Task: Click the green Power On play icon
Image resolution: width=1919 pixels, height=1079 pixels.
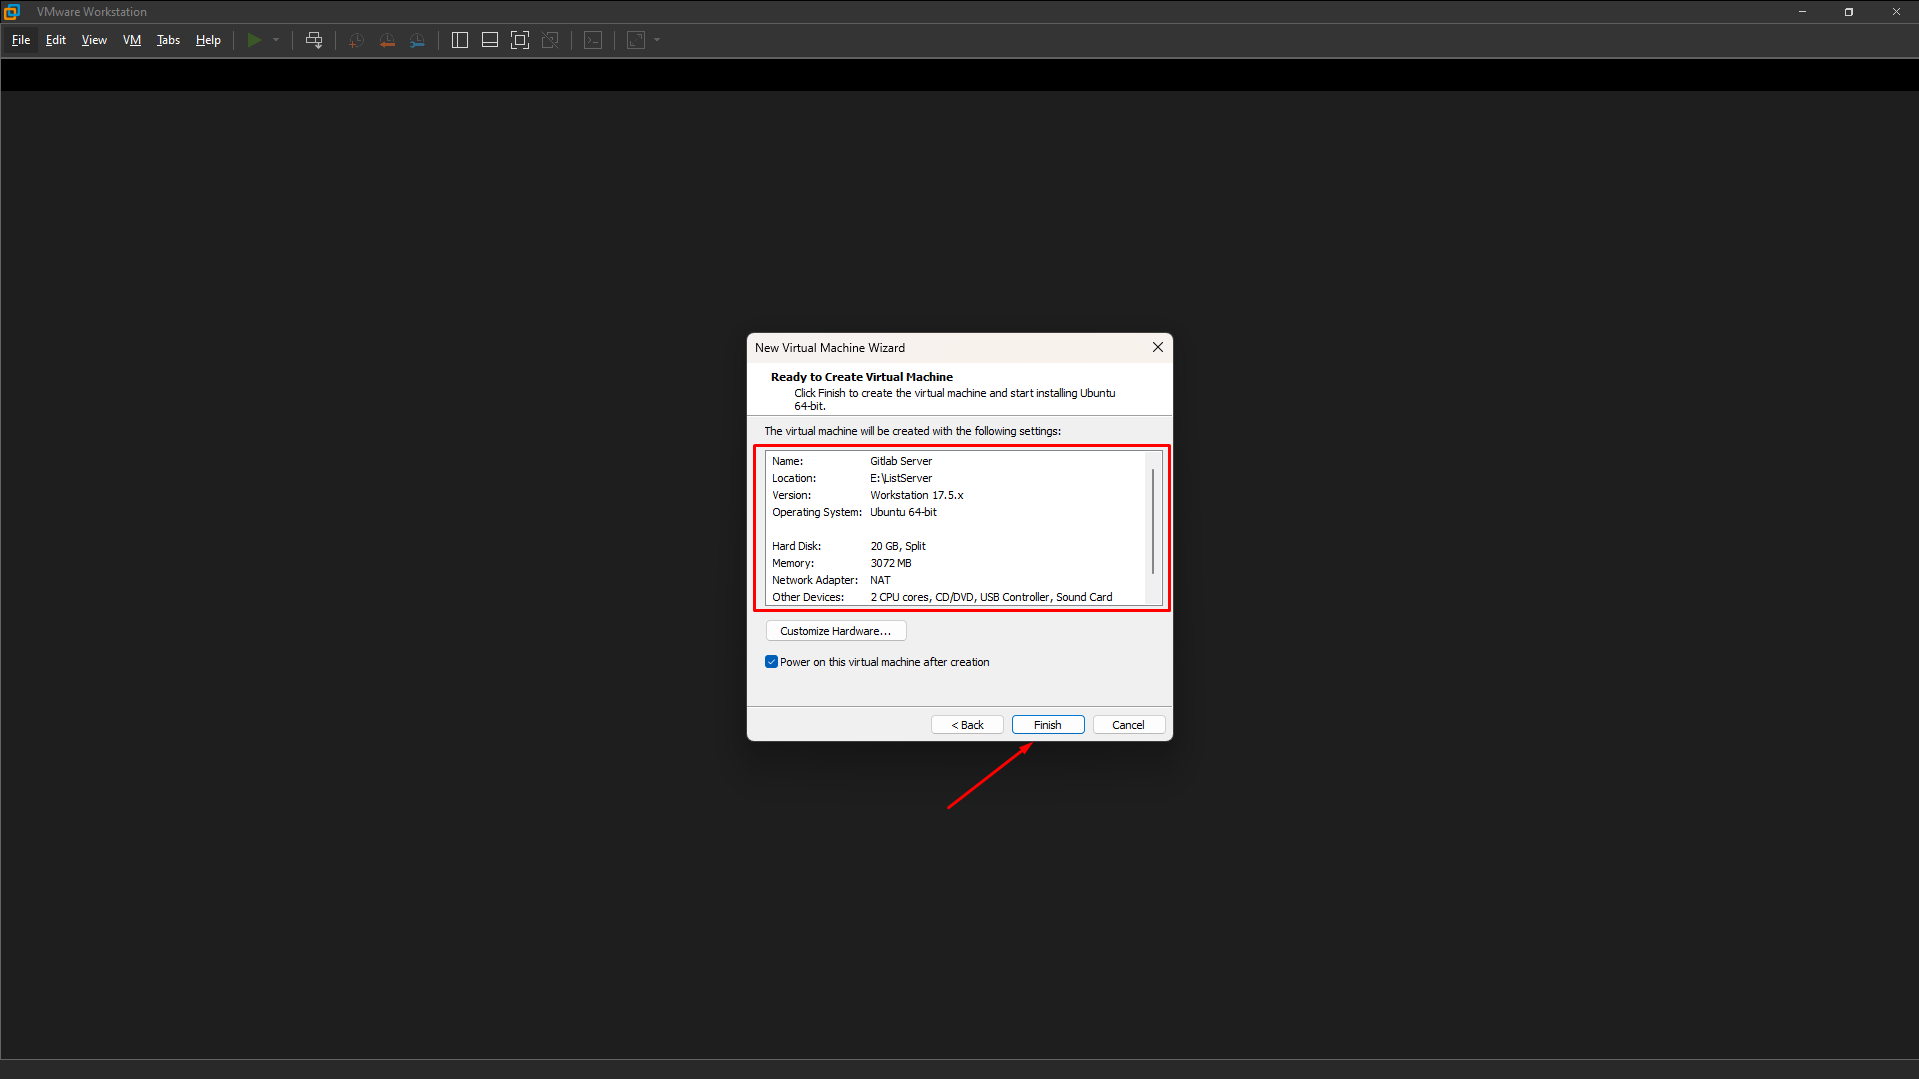Action: point(254,40)
